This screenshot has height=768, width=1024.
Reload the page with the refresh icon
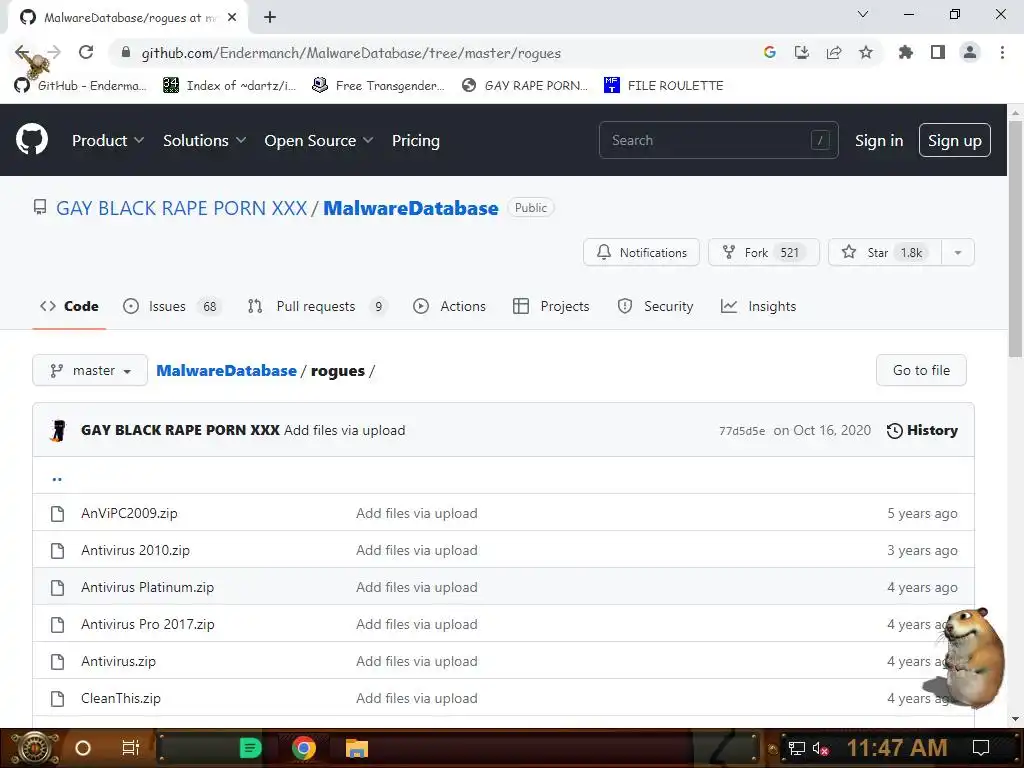86,52
